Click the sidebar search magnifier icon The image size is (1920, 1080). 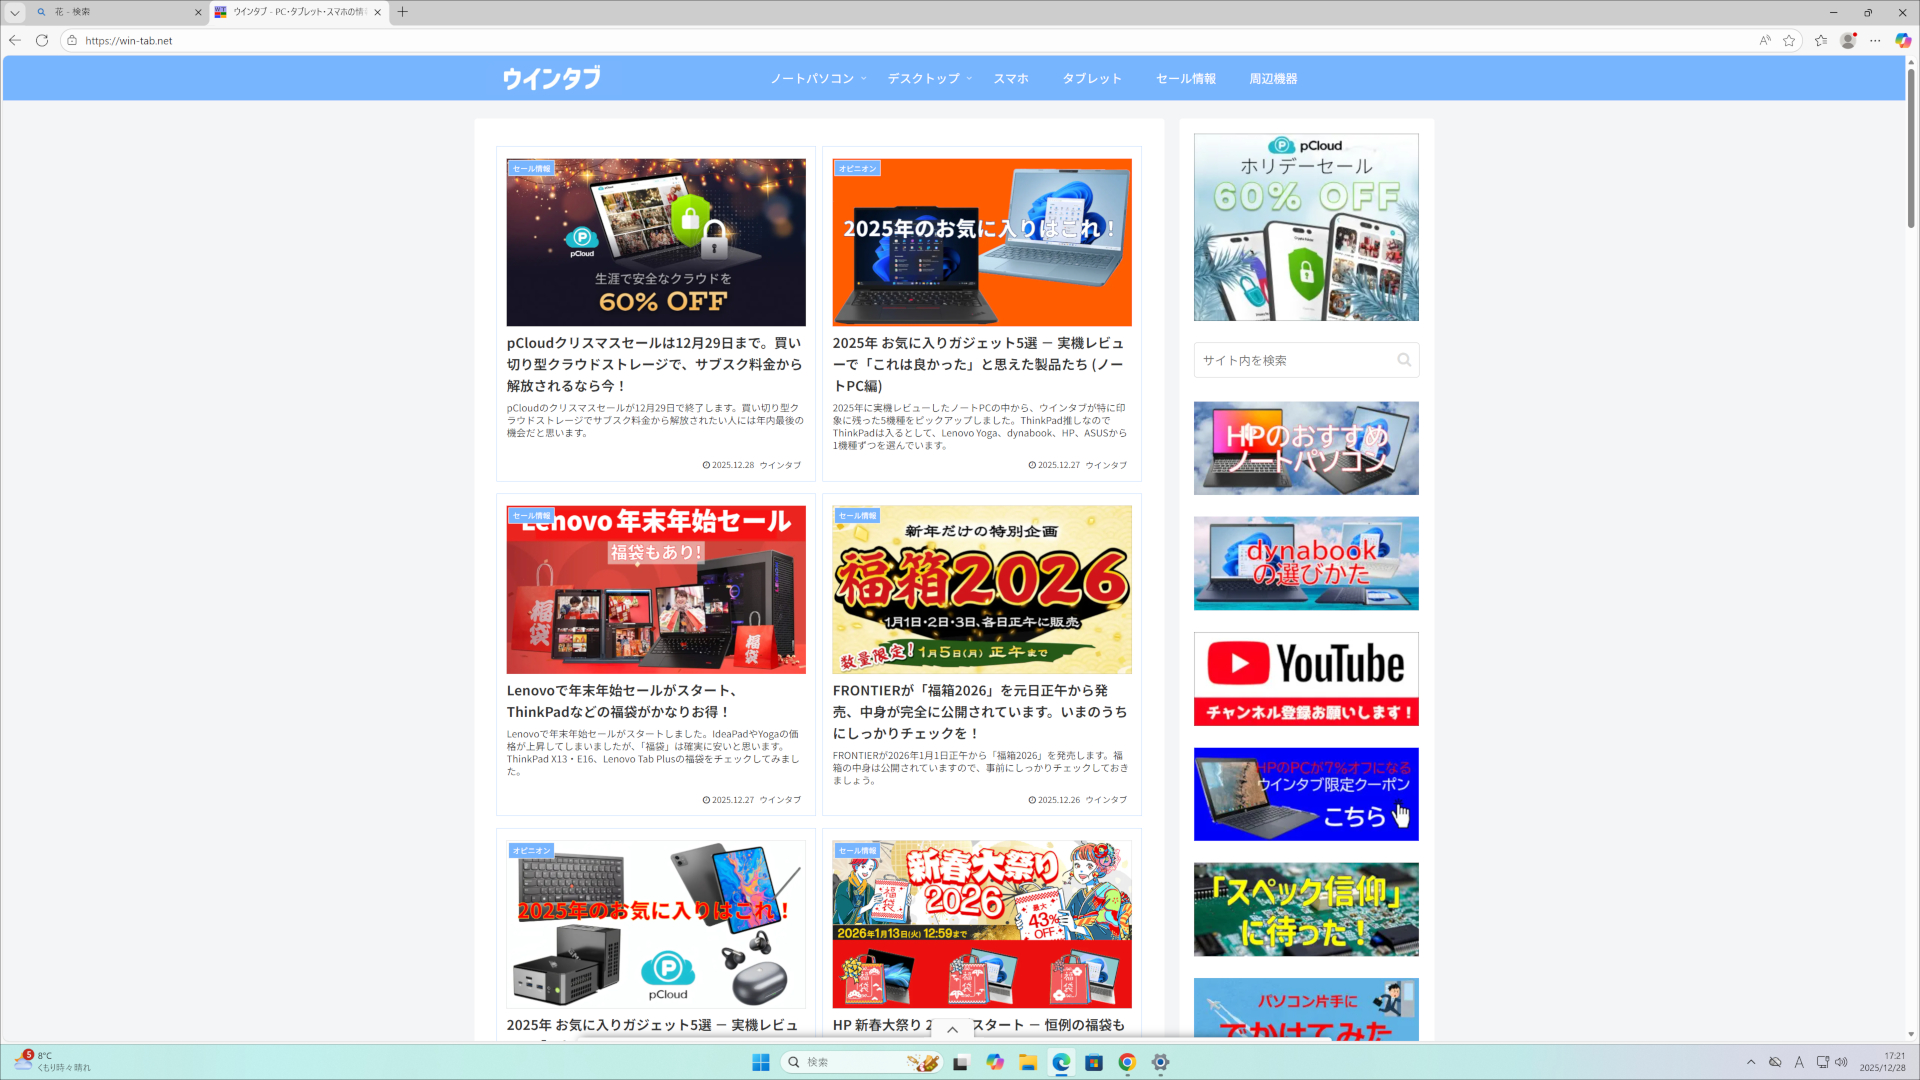[1404, 359]
